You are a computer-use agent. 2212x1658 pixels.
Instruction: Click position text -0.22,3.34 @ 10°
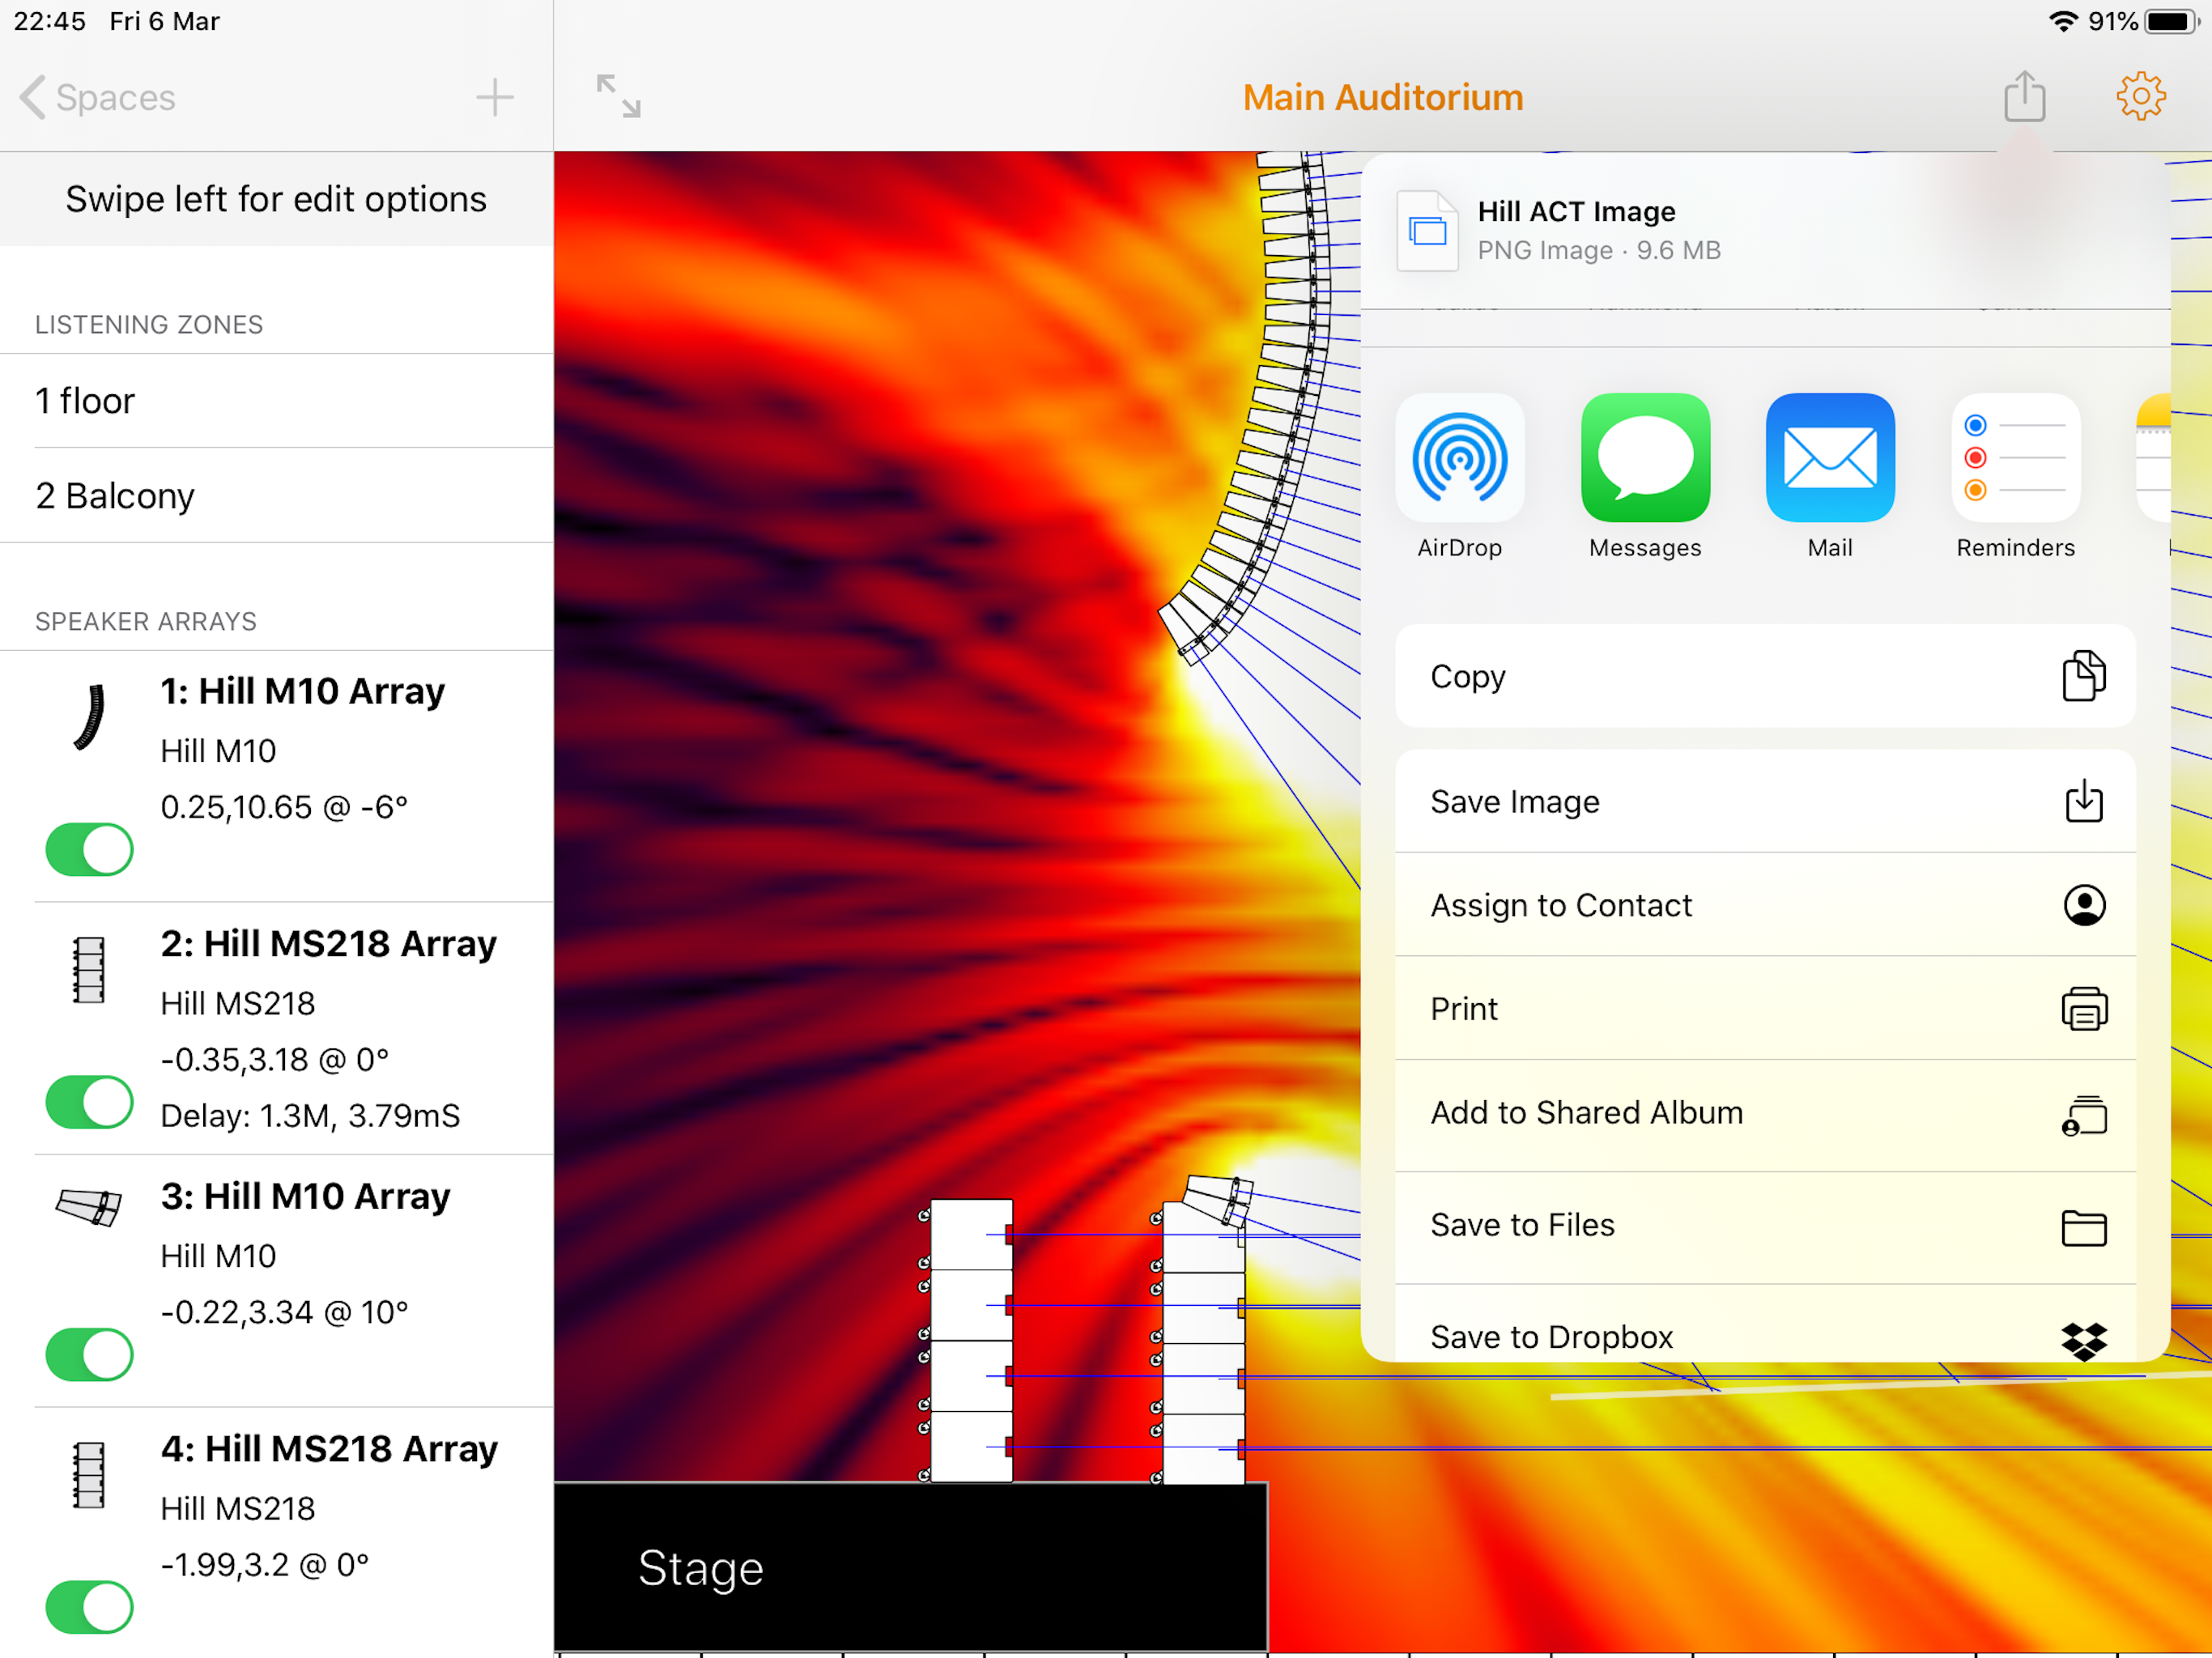click(284, 1312)
